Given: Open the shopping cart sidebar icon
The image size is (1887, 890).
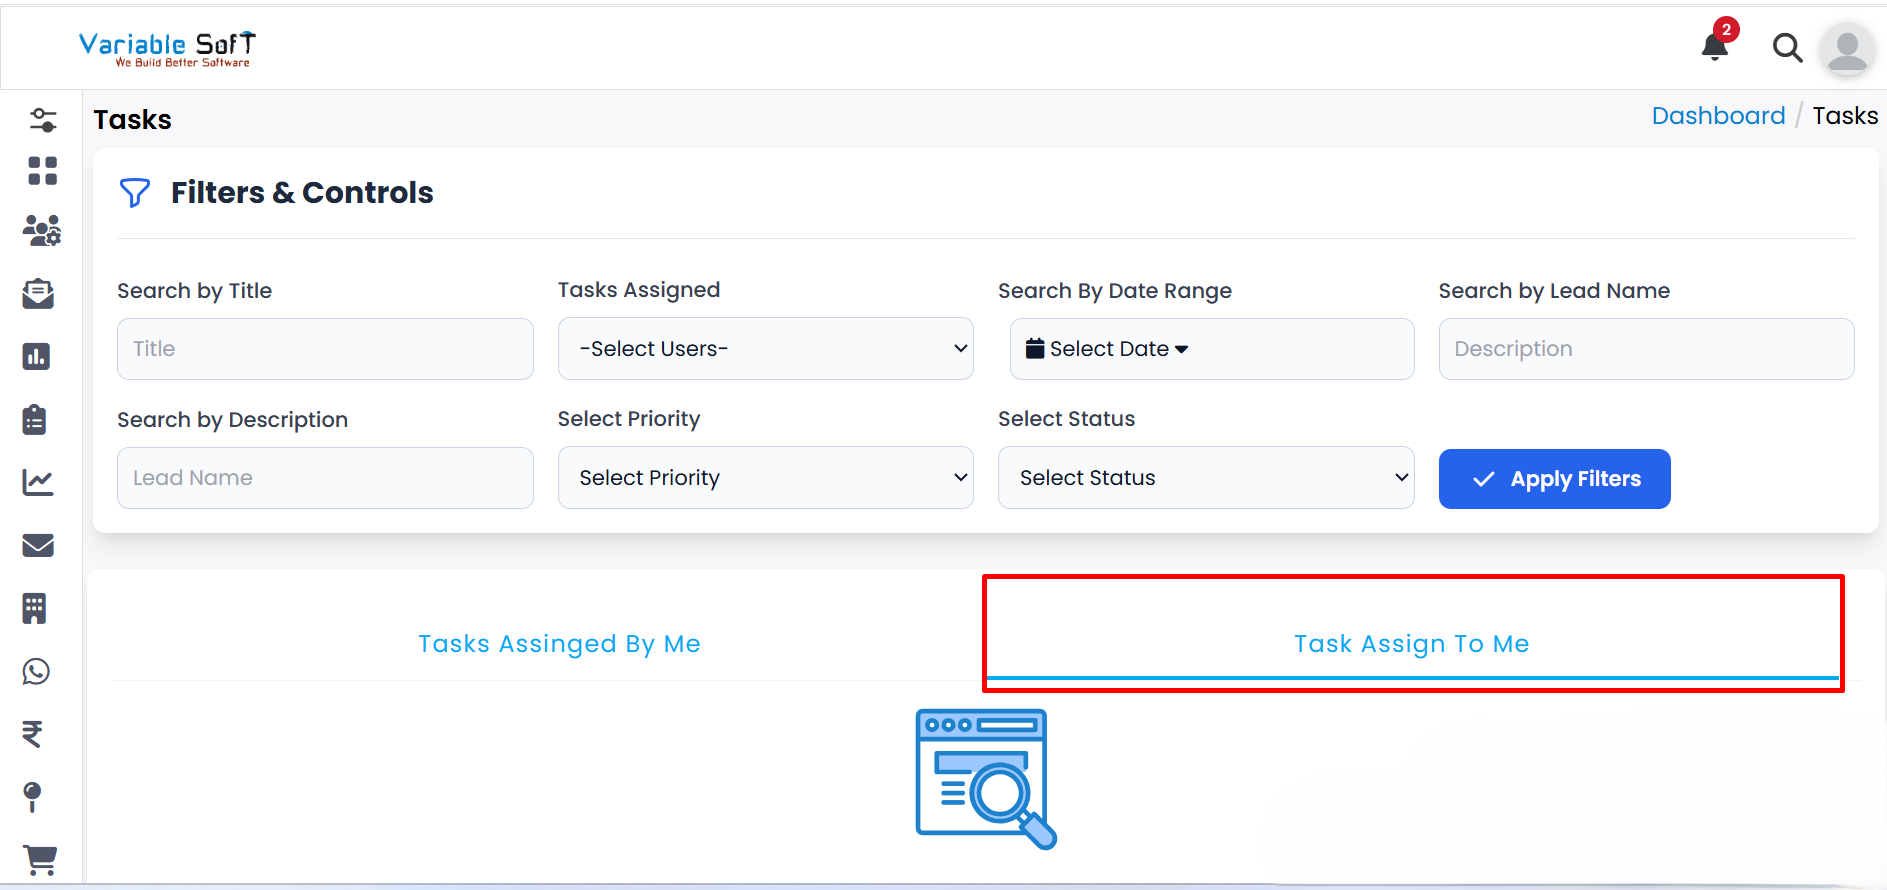Looking at the screenshot, I should pos(40,858).
